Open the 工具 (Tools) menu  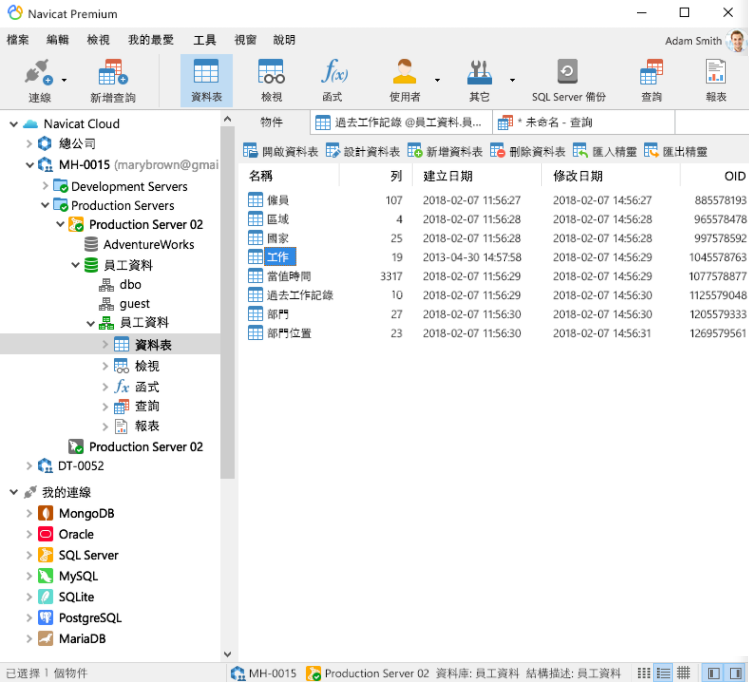204,40
